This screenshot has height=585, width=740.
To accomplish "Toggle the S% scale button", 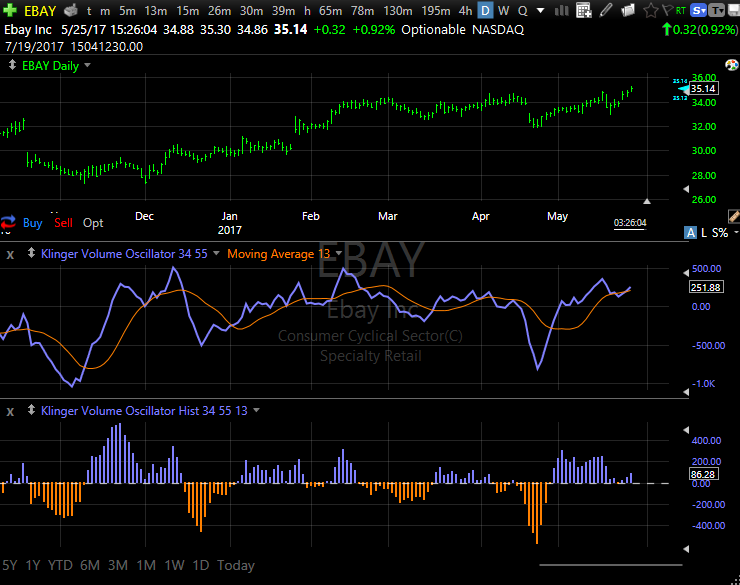I will 720,232.
